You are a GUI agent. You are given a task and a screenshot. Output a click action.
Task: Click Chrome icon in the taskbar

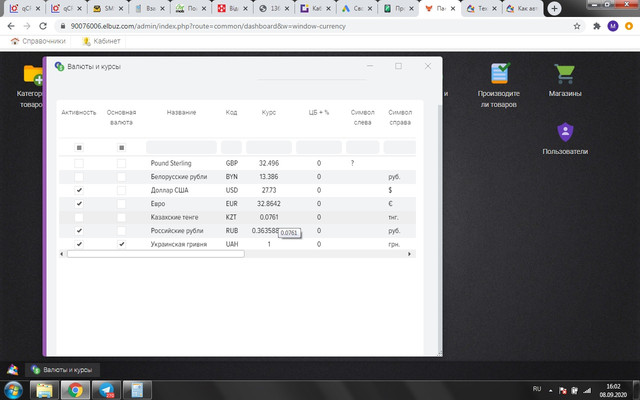[75, 390]
